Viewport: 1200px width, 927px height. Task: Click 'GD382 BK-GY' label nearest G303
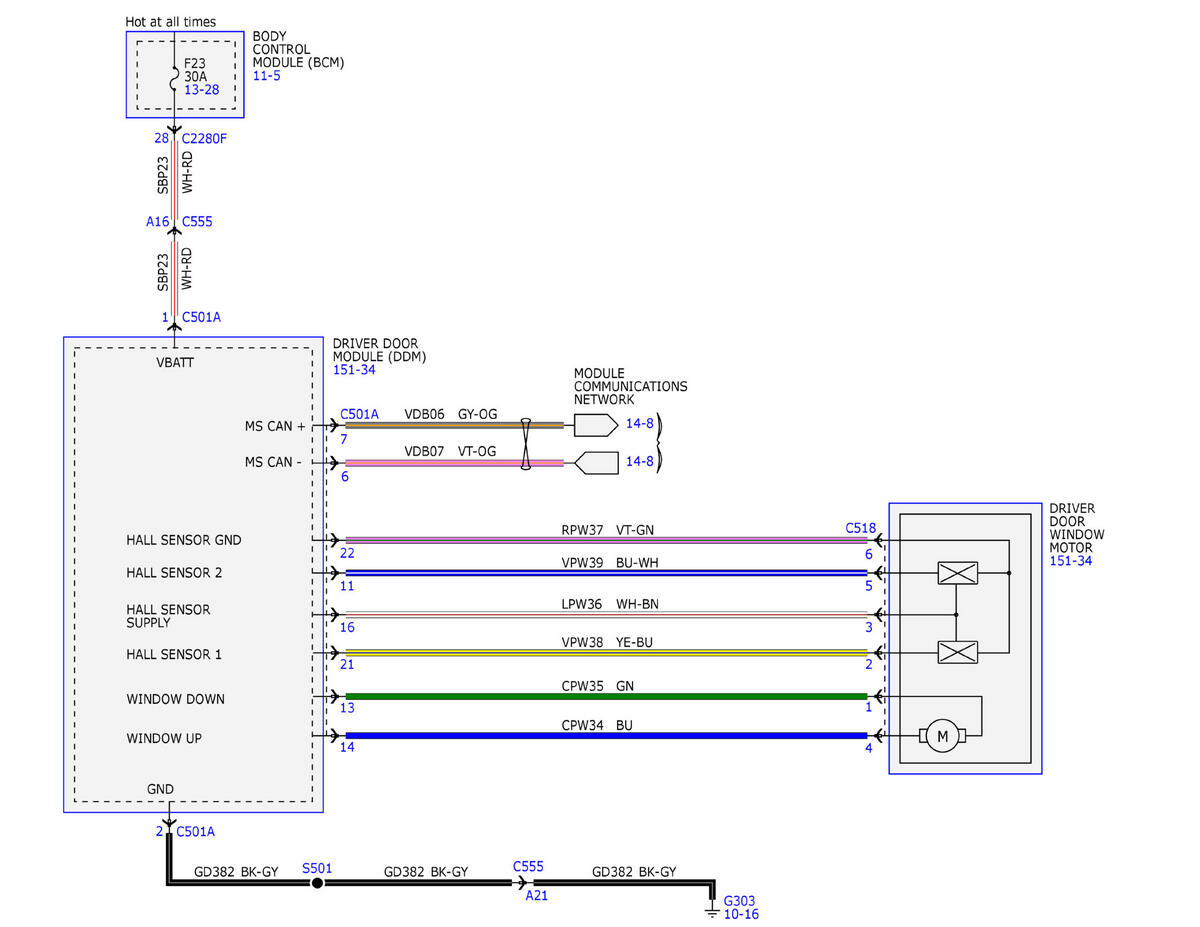coord(634,872)
